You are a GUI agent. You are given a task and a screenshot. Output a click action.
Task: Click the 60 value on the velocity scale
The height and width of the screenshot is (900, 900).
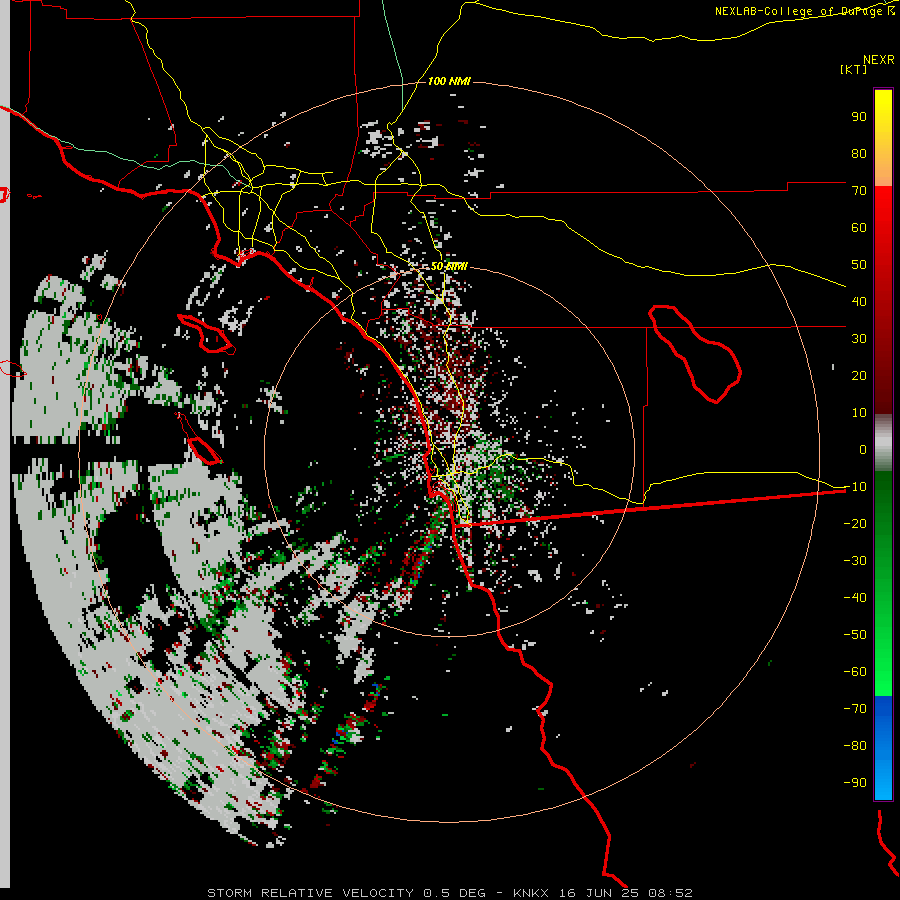tap(859, 228)
